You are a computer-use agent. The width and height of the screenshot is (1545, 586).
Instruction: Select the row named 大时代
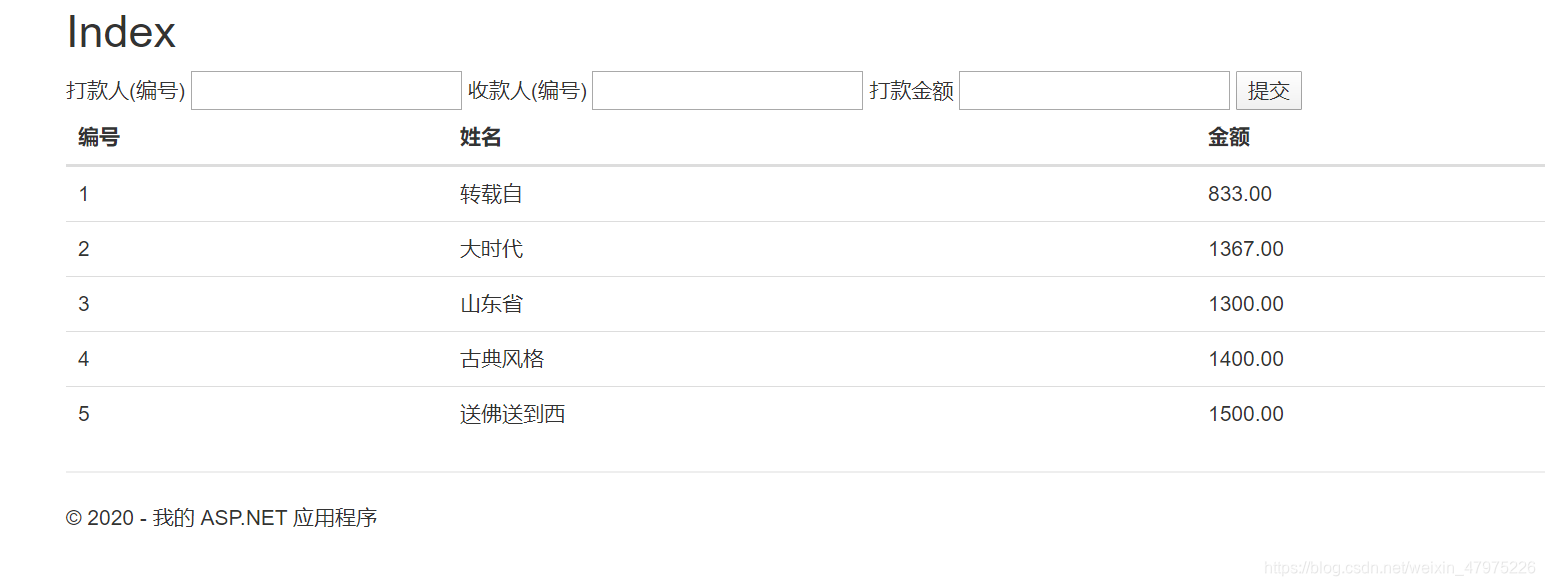coord(489,249)
